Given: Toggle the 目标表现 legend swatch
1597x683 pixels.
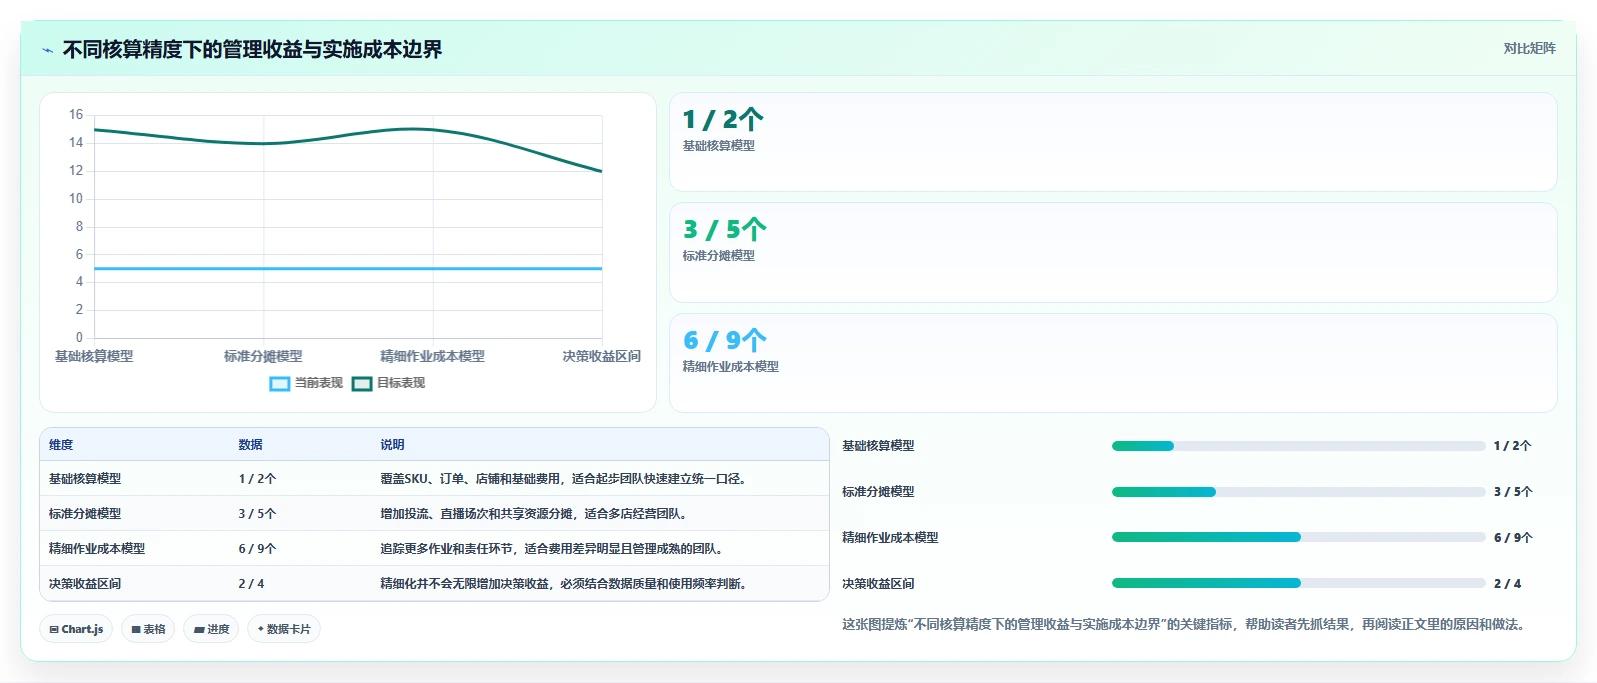Looking at the screenshot, I should pyautogui.click(x=362, y=384).
